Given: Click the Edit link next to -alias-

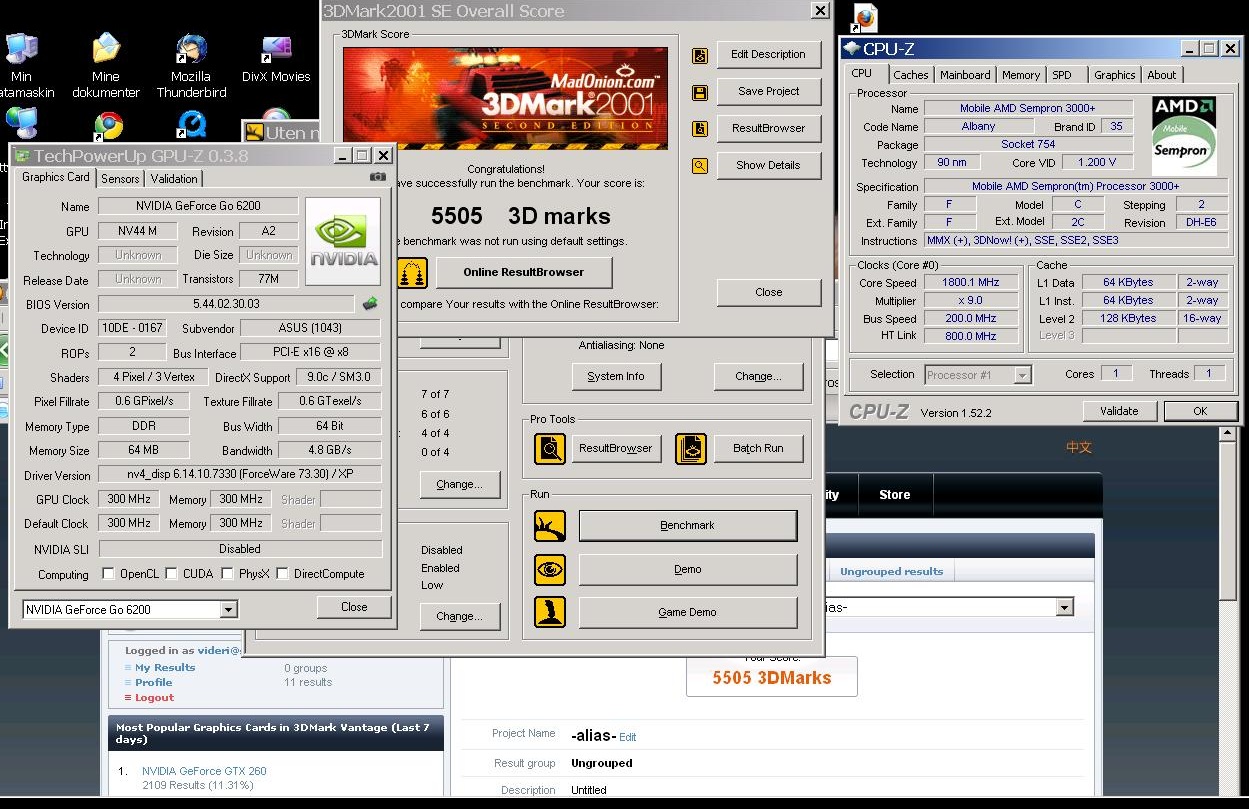Looking at the screenshot, I should click(627, 737).
